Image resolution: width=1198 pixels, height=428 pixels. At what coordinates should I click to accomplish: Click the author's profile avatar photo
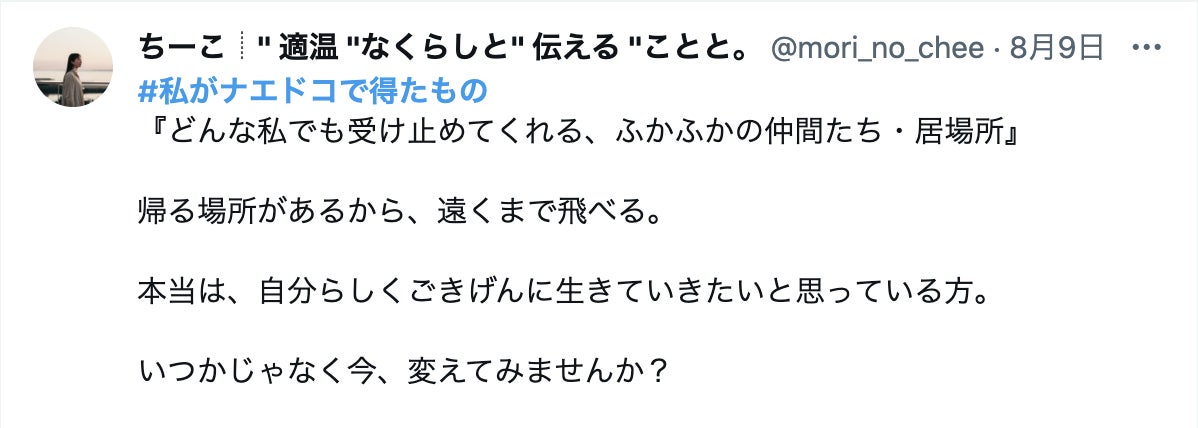click(x=73, y=67)
